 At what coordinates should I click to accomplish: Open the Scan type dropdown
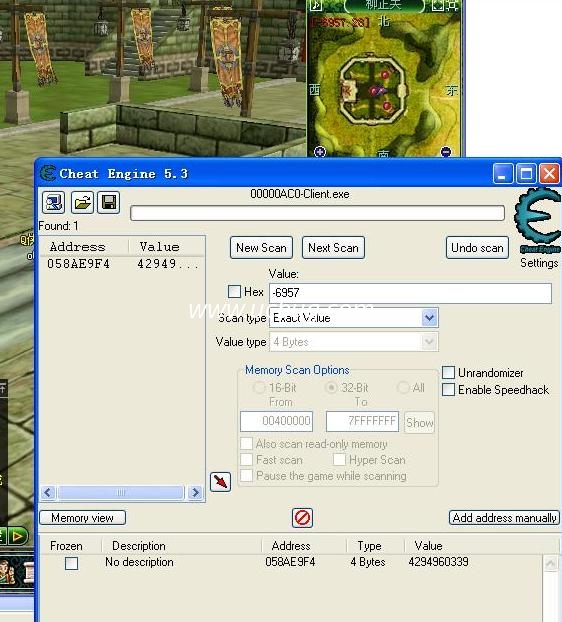tap(430, 318)
